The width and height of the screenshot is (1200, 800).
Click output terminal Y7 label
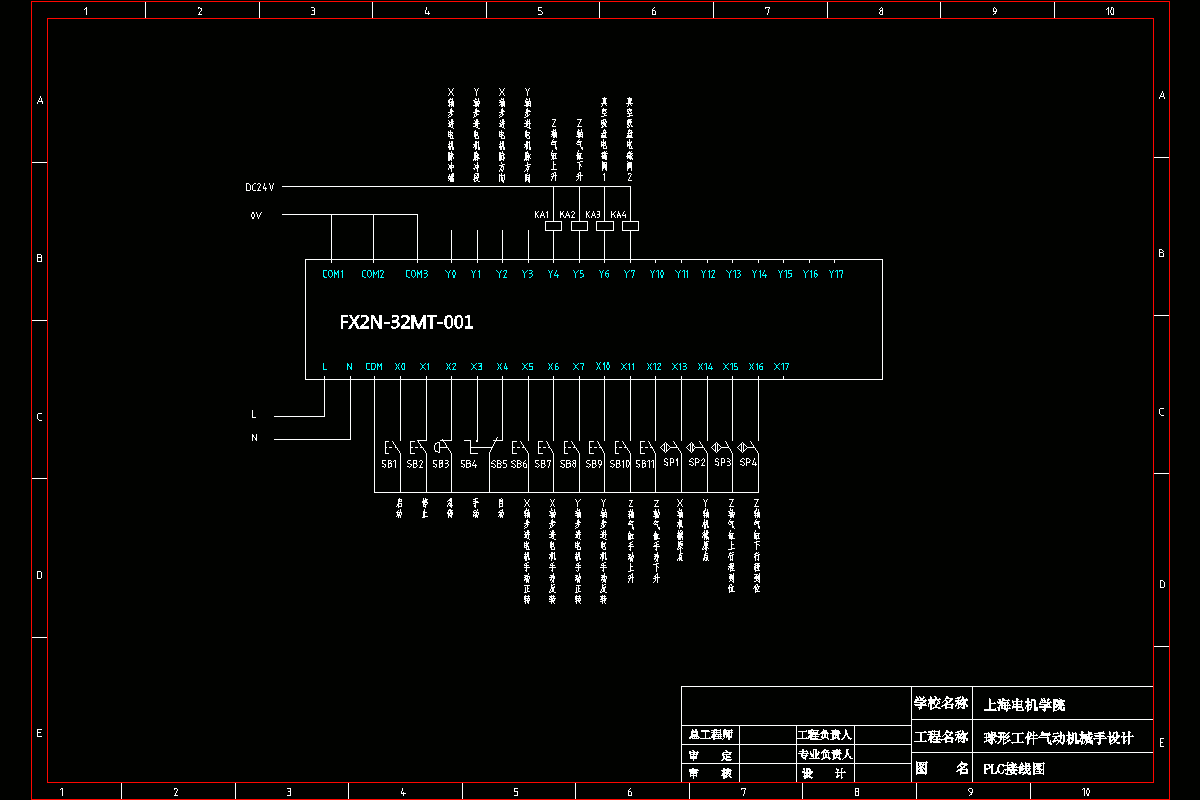(x=629, y=274)
